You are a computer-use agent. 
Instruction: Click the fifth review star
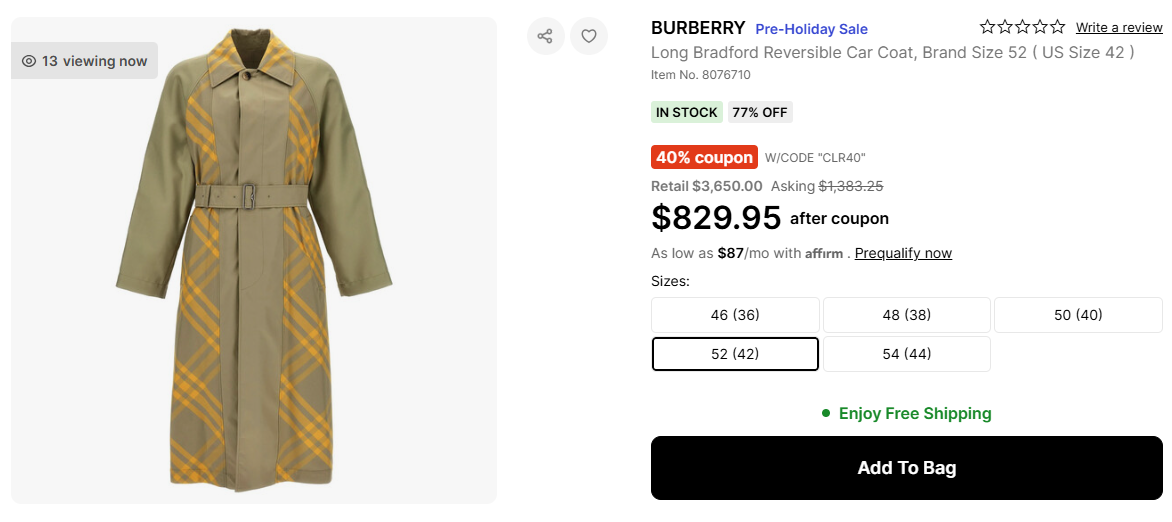(x=1058, y=27)
